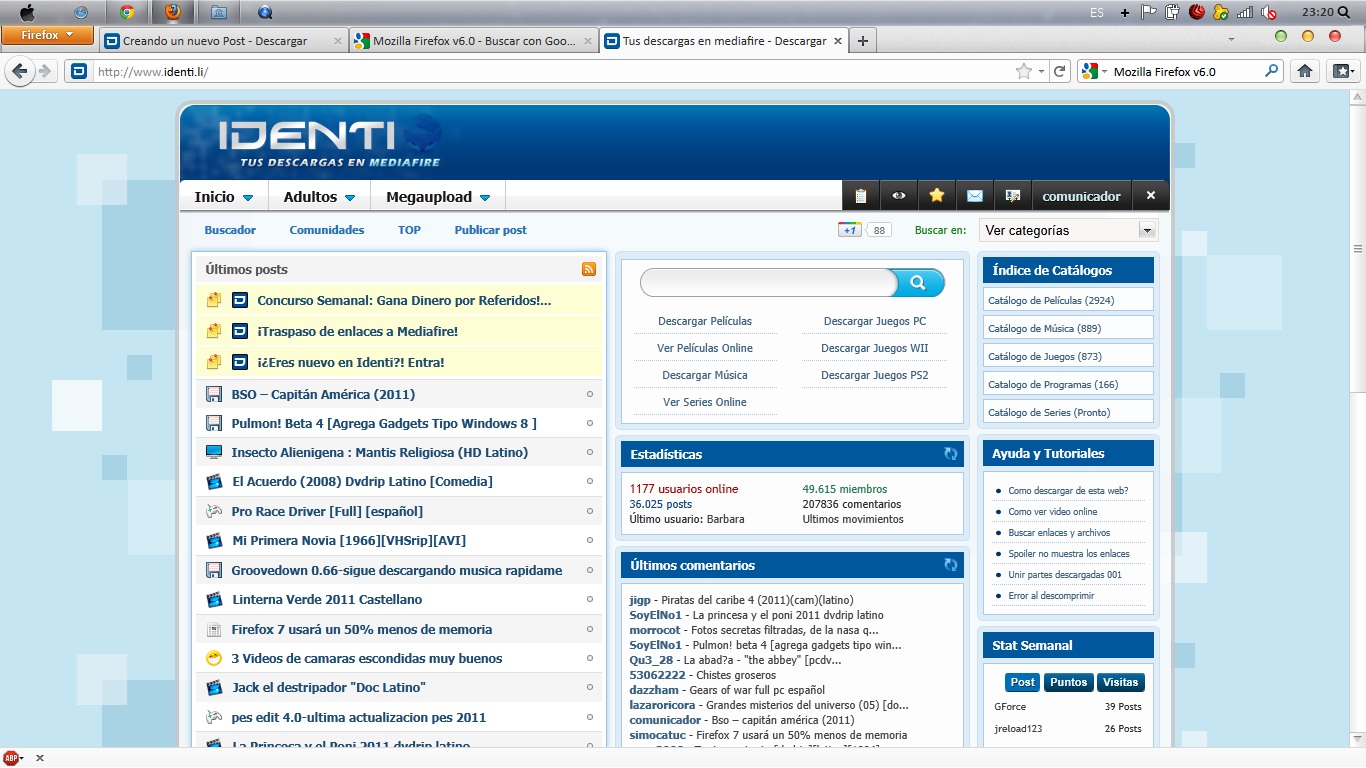Click the clipboard icon in site toolbar
1366x768 pixels.
click(860, 196)
